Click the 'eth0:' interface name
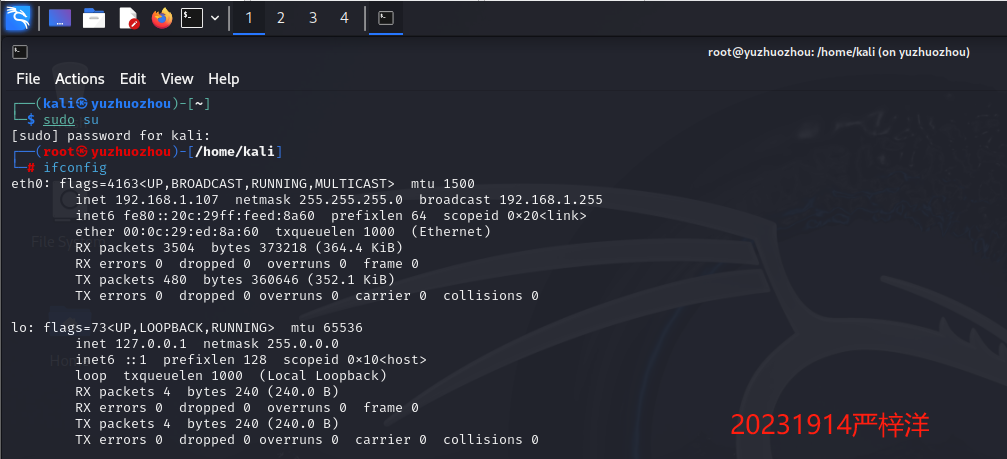This screenshot has height=459, width=1007. 31,184
